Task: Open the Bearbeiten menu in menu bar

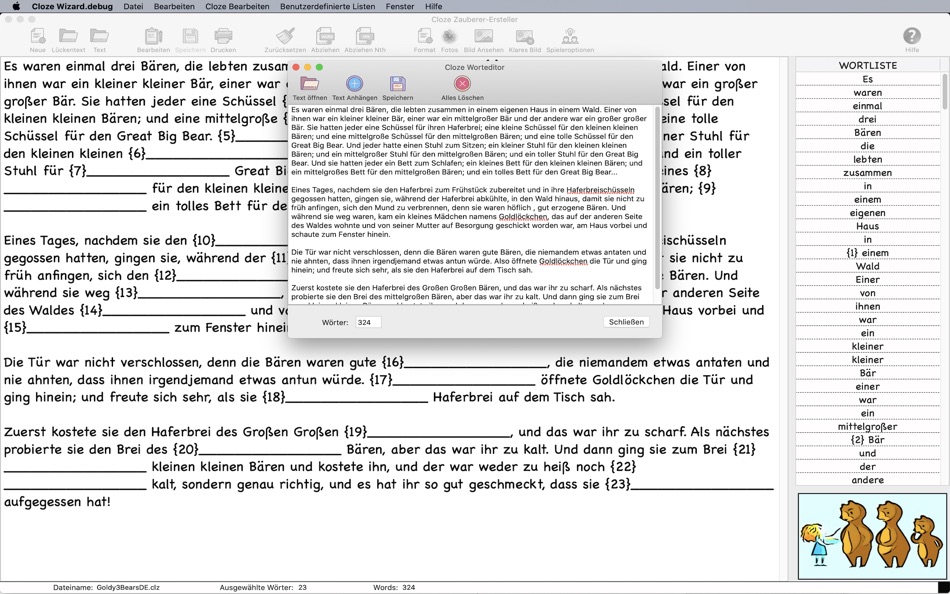Action: (174, 6)
